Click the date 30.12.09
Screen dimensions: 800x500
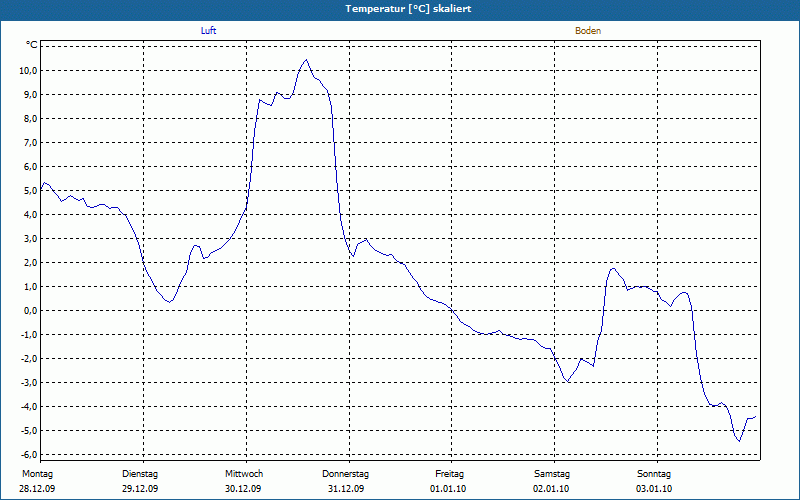(x=243, y=489)
